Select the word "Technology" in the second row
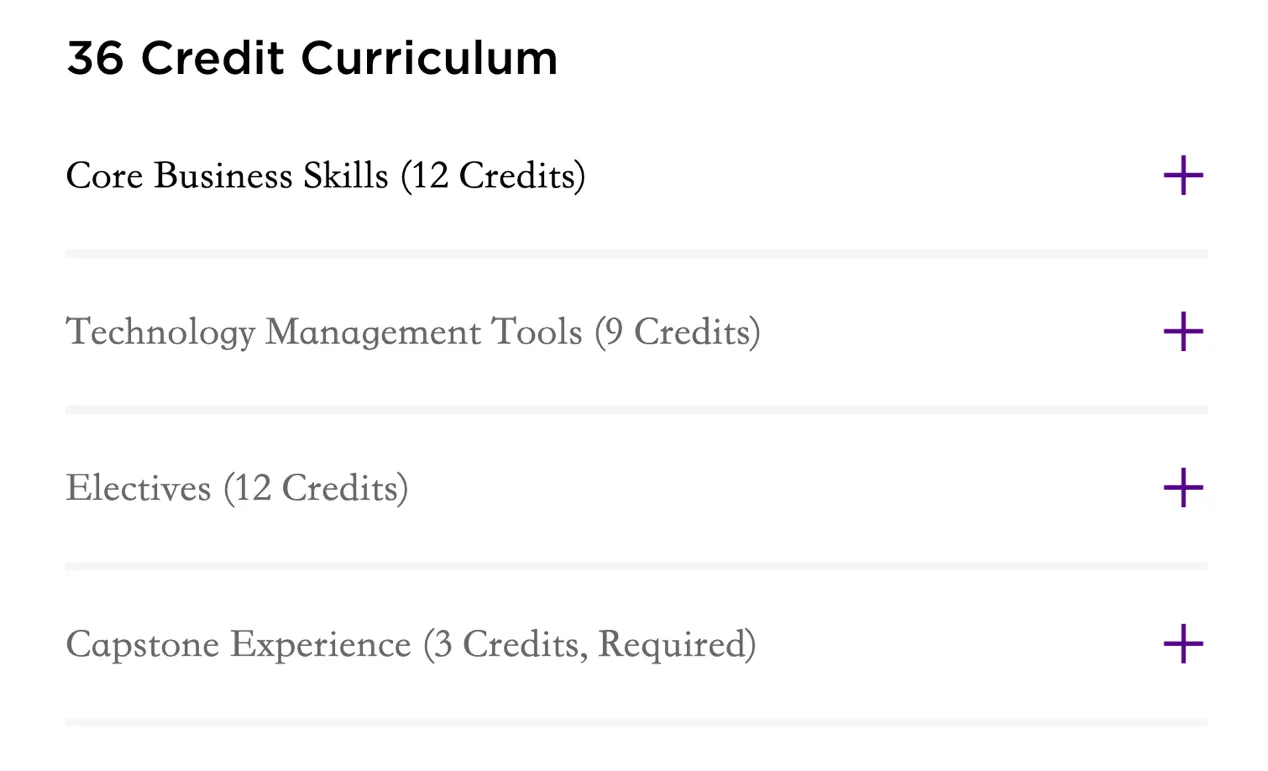Screen dimensions: 1268x771 coord(160,332)
